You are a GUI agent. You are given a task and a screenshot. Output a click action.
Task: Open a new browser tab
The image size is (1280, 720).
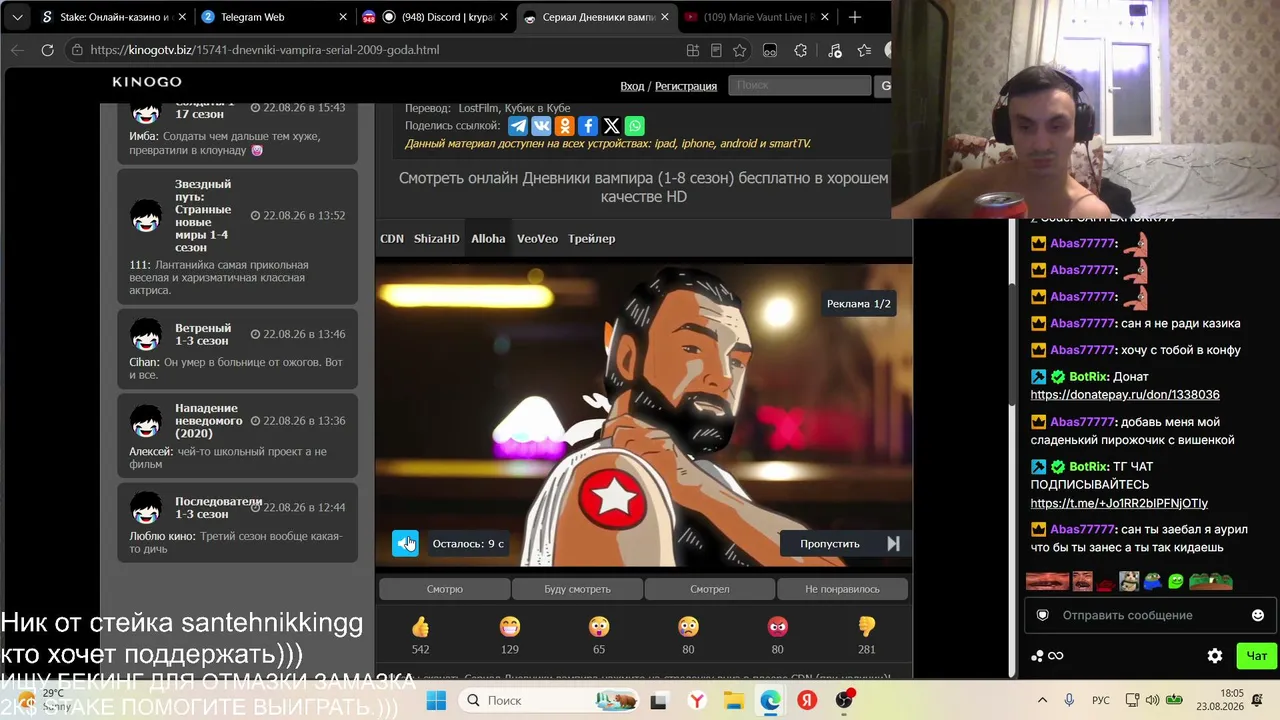coord(854,17)
